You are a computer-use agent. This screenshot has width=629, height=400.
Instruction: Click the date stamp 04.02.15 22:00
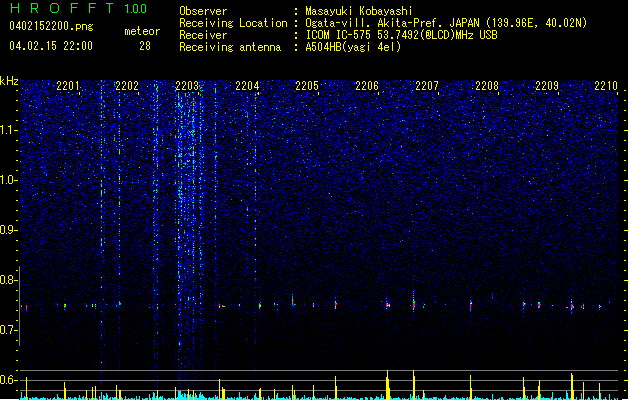click(51, 46)
